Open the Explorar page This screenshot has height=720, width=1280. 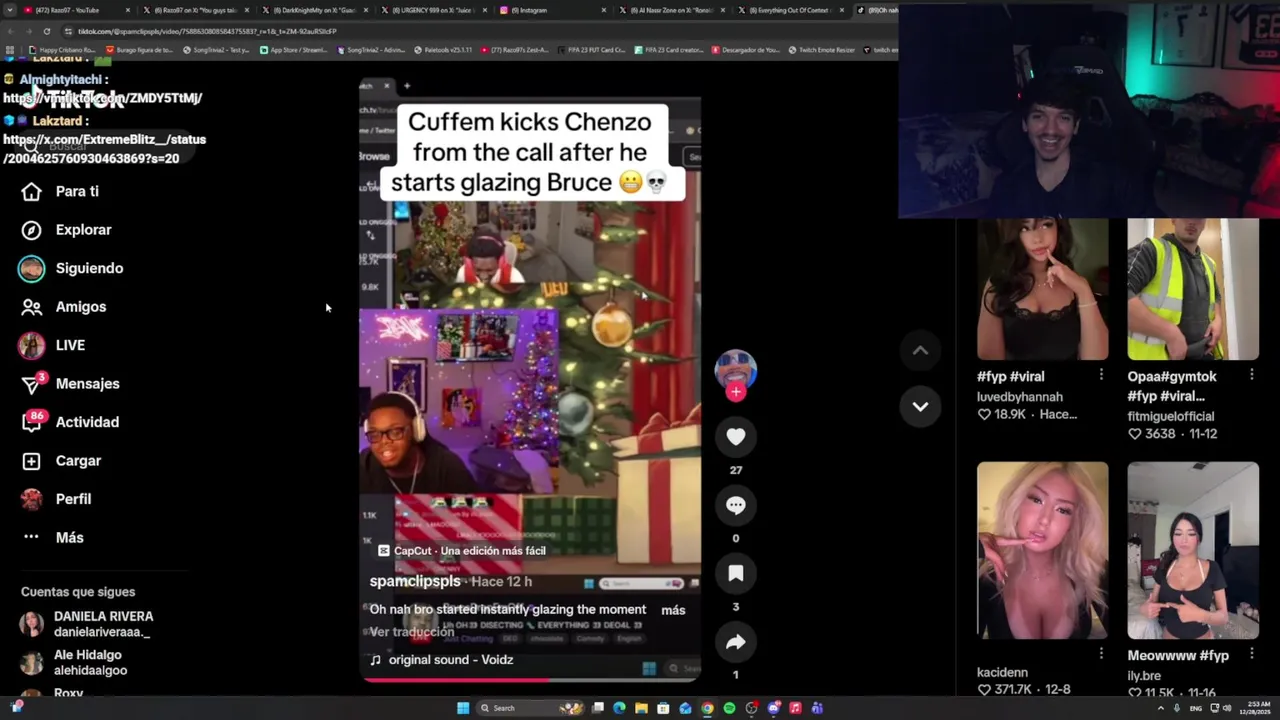(67, 230)
